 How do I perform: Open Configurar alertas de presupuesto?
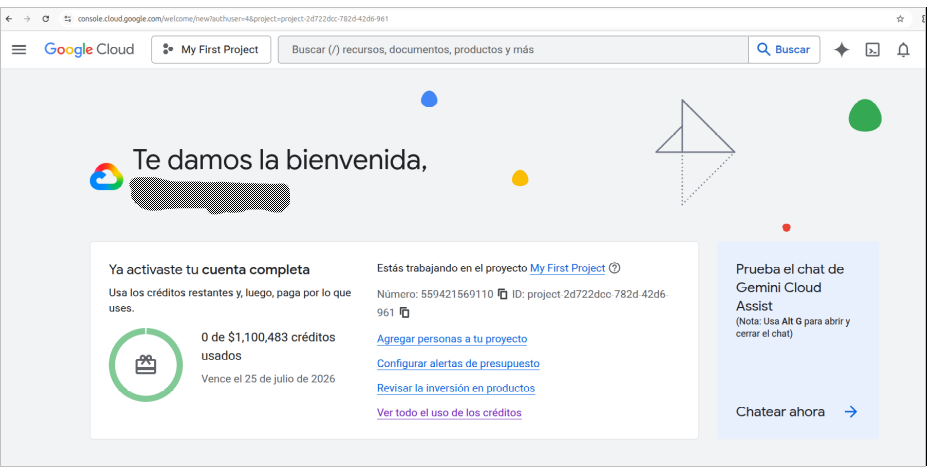point(458,364)
